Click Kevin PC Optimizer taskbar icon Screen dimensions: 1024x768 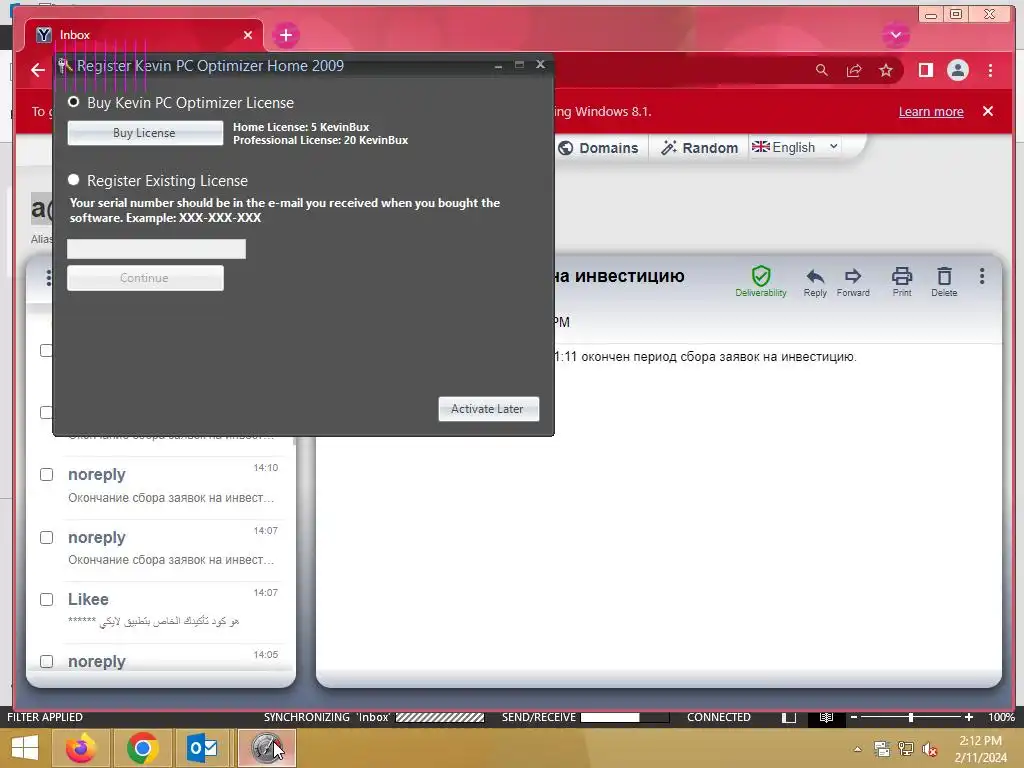point(266,748)
